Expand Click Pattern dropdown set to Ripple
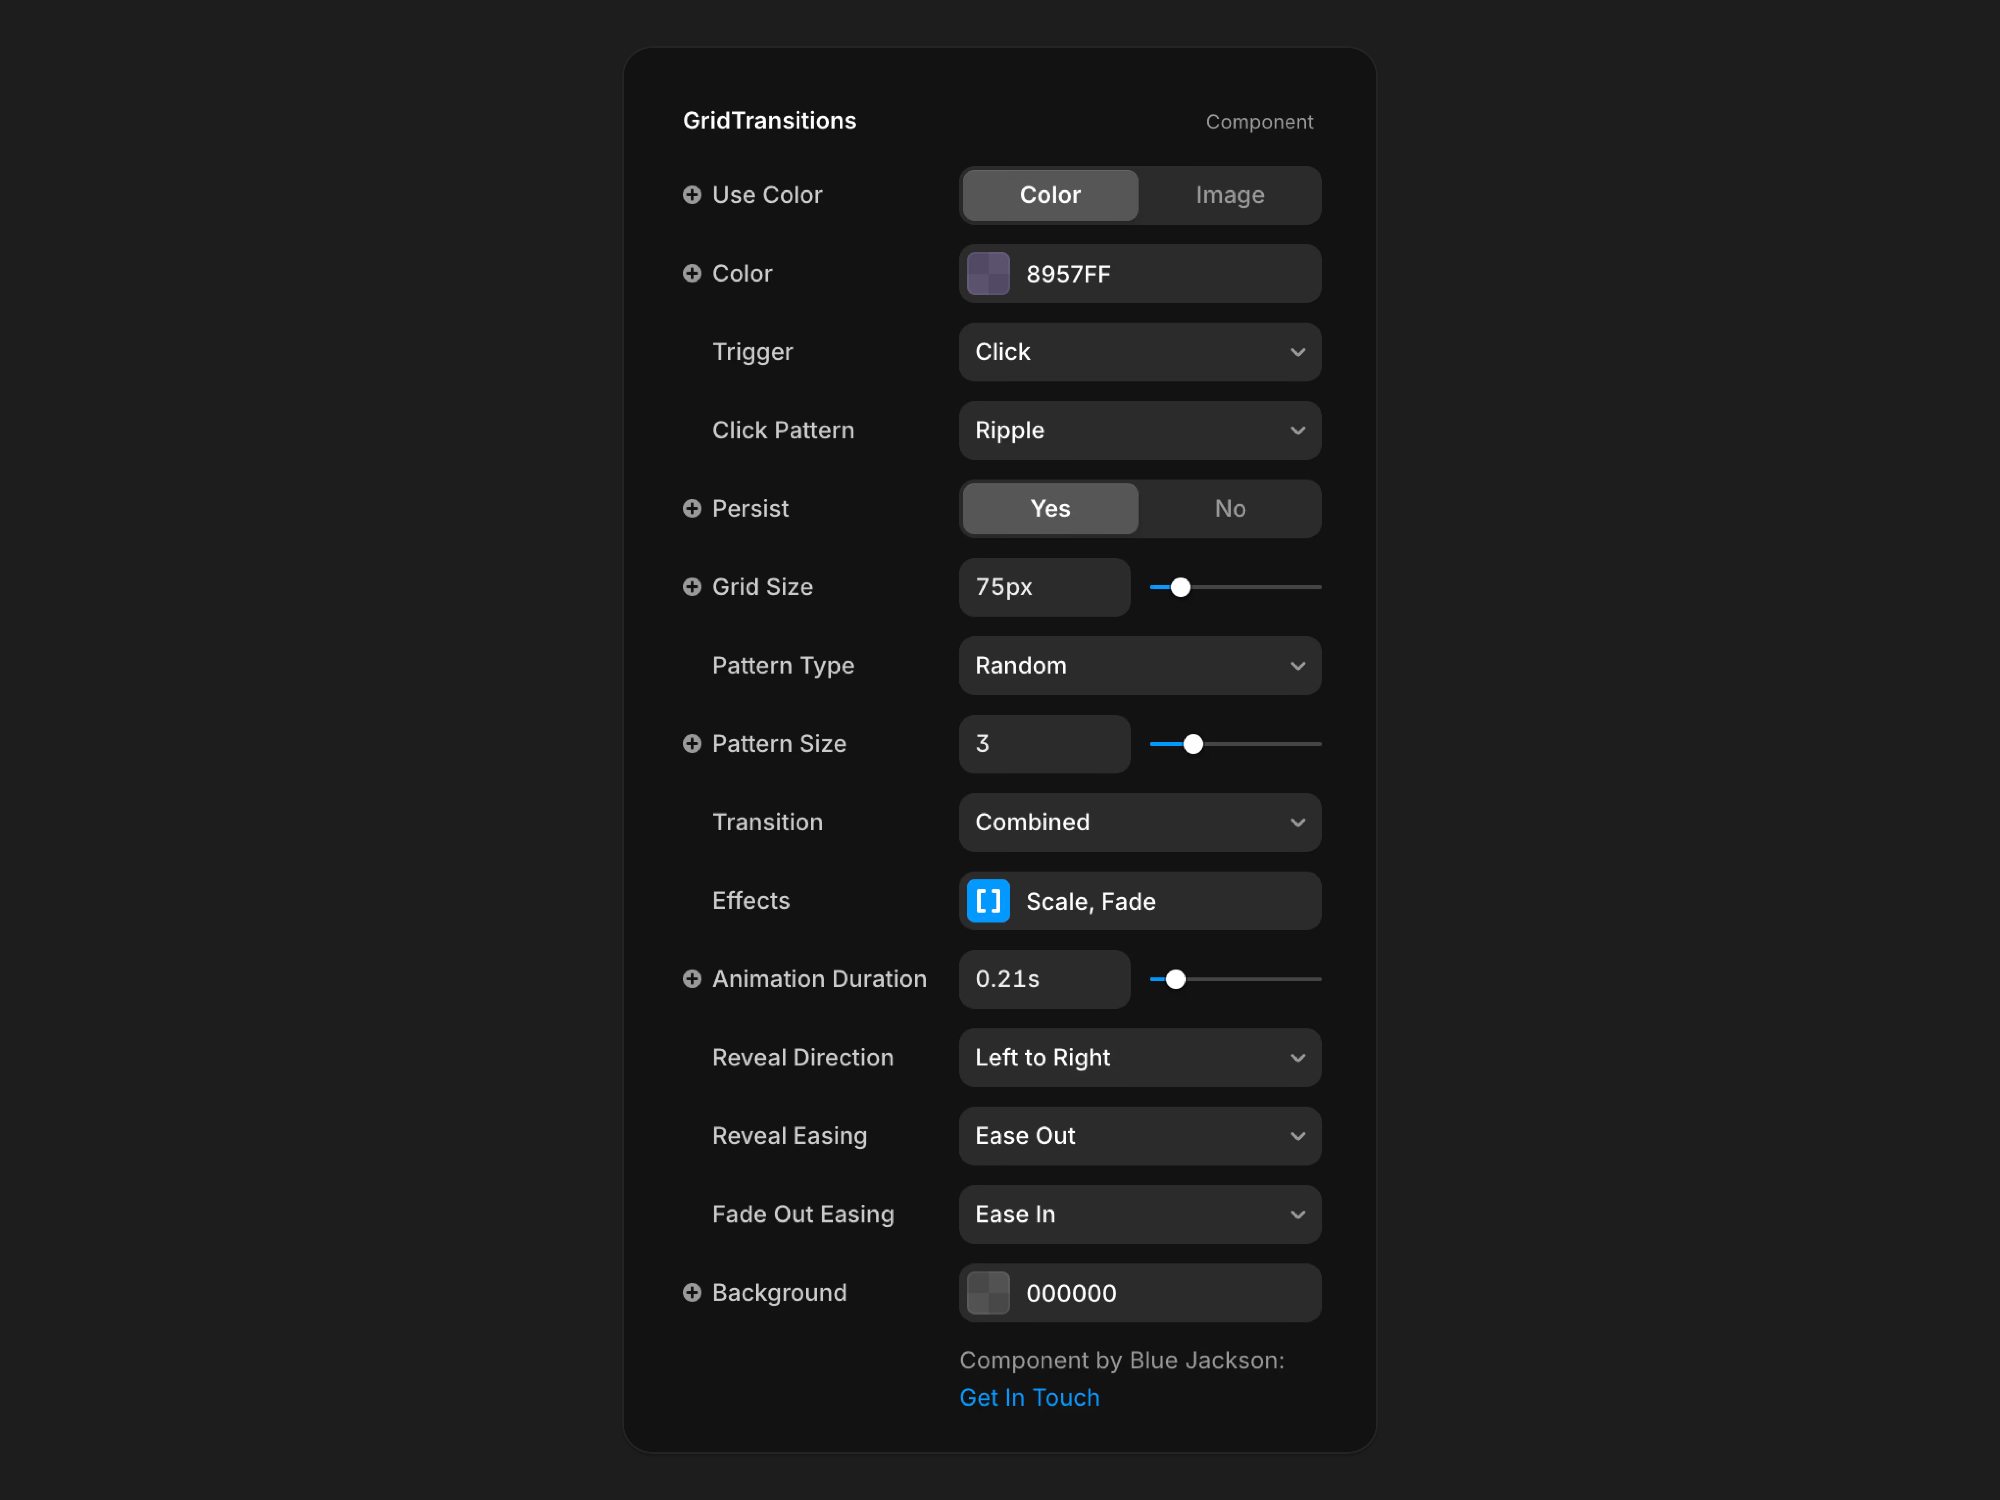 coord(1139,430)
